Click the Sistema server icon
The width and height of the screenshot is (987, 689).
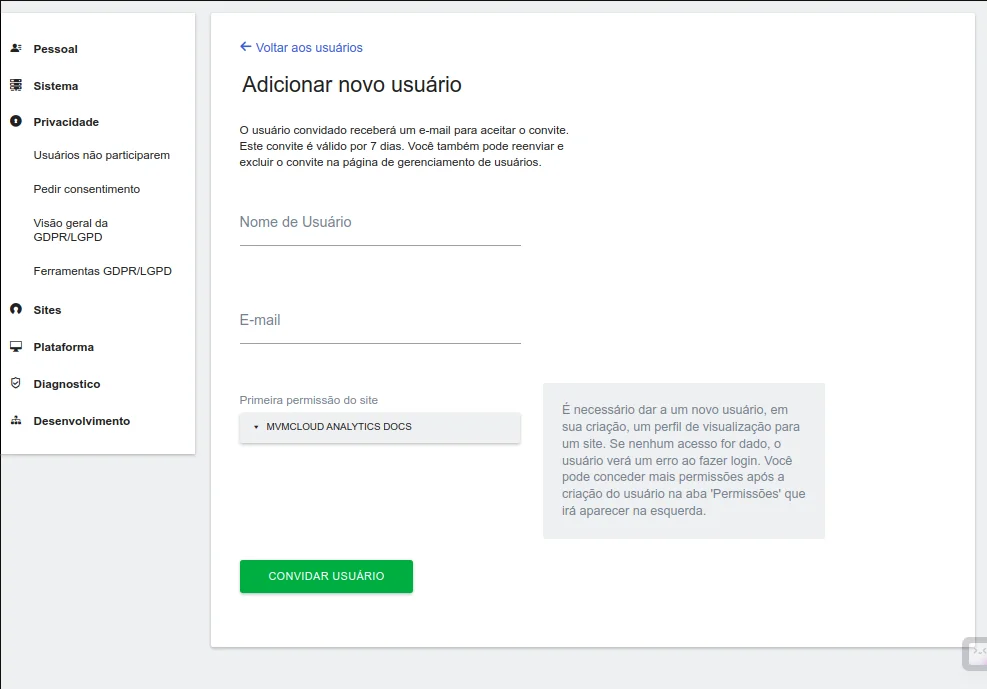point(16,86)
